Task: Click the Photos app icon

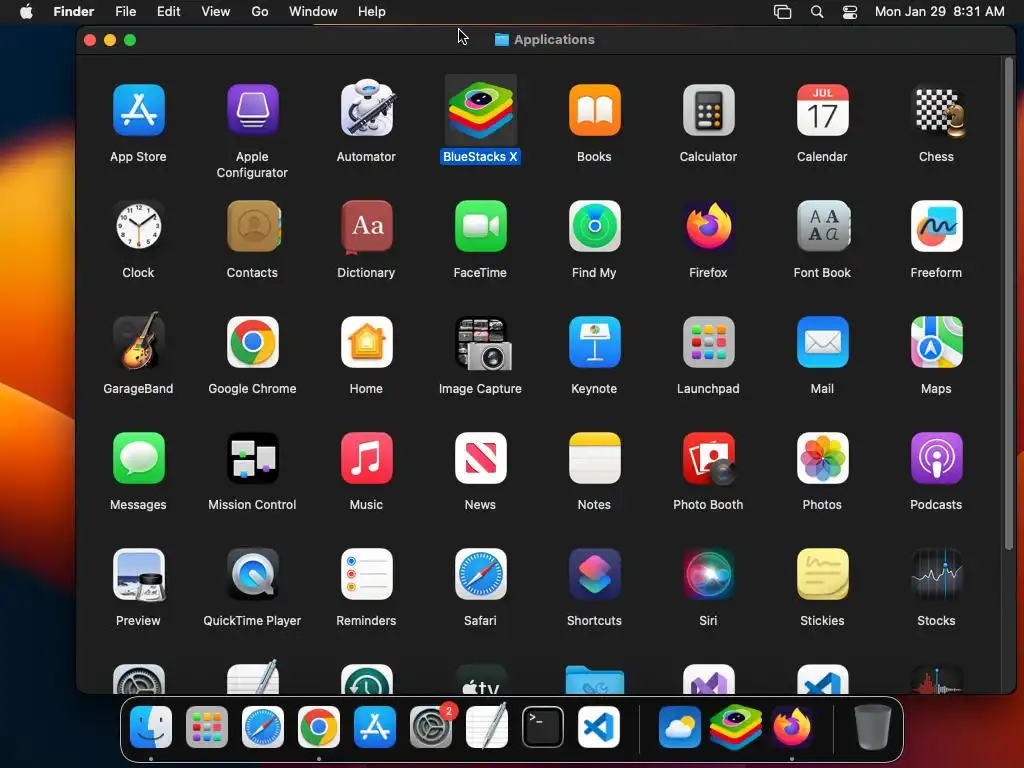Action: click(x=822, y=458)
